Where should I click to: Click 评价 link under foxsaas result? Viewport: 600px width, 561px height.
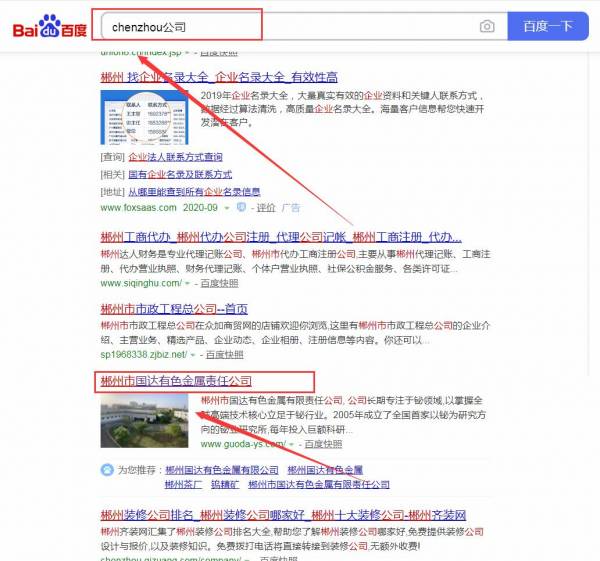[x=265, y=208]
